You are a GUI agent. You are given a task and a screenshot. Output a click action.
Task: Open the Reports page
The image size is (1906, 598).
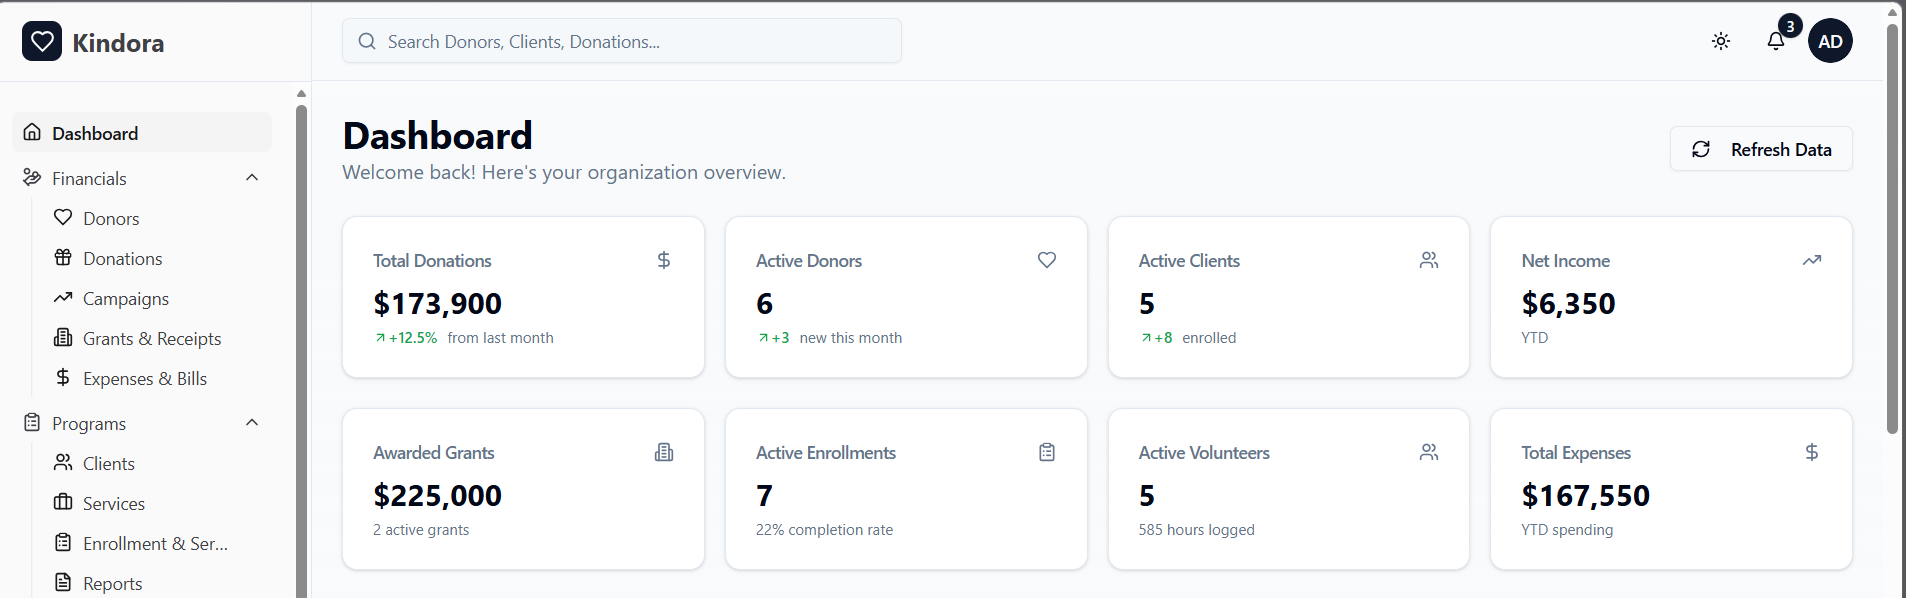pyautogui.click(x=112, y=583)
